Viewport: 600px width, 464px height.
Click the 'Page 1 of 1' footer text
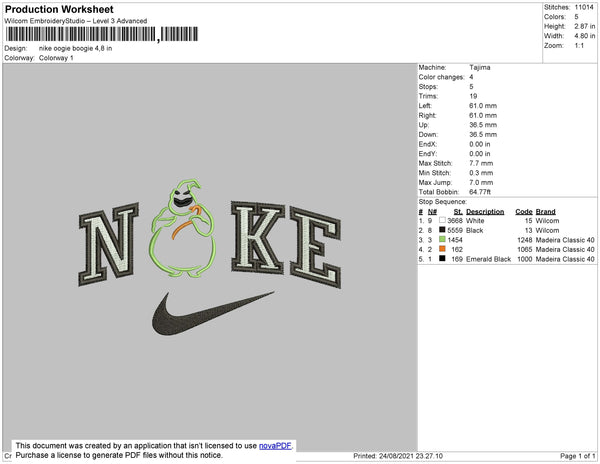[578, 456]
